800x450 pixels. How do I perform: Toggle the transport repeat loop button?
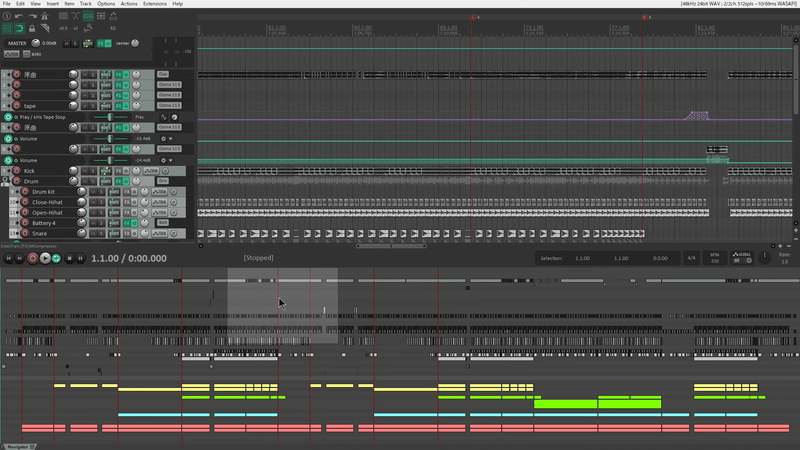click(x=57, y=259)
